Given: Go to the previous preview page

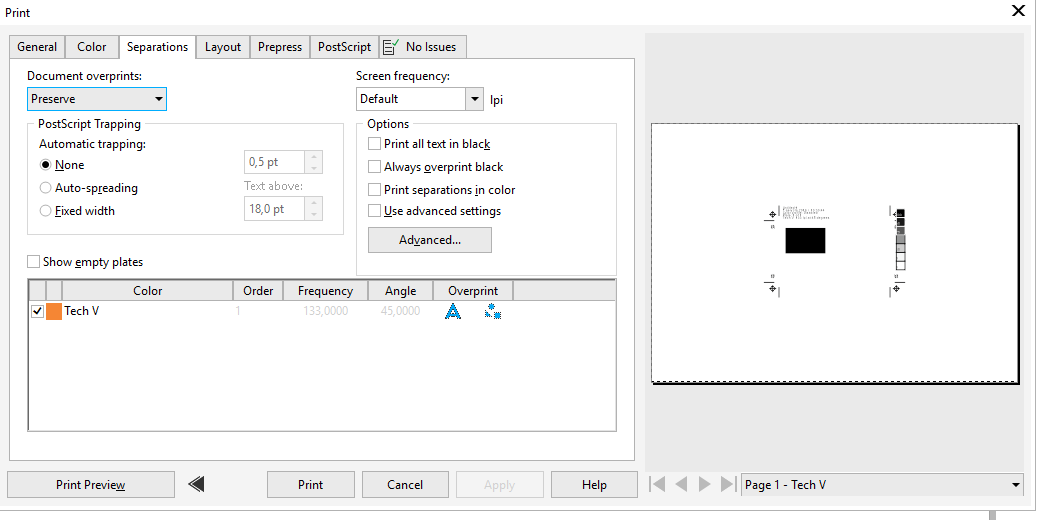Looking at the screenshot, I should coord(681,485).
